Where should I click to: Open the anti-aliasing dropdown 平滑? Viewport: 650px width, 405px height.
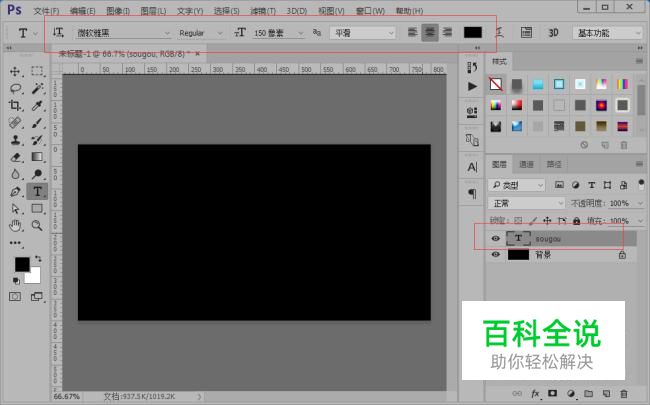pos(362,33)
